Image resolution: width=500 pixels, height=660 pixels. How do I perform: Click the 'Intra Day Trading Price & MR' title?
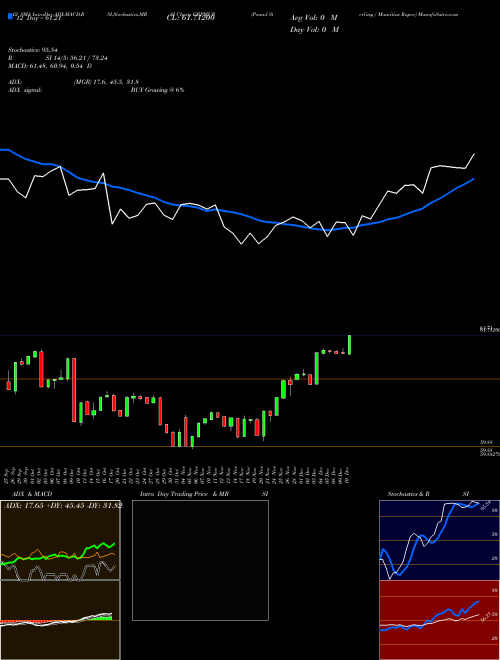[184, 494]
